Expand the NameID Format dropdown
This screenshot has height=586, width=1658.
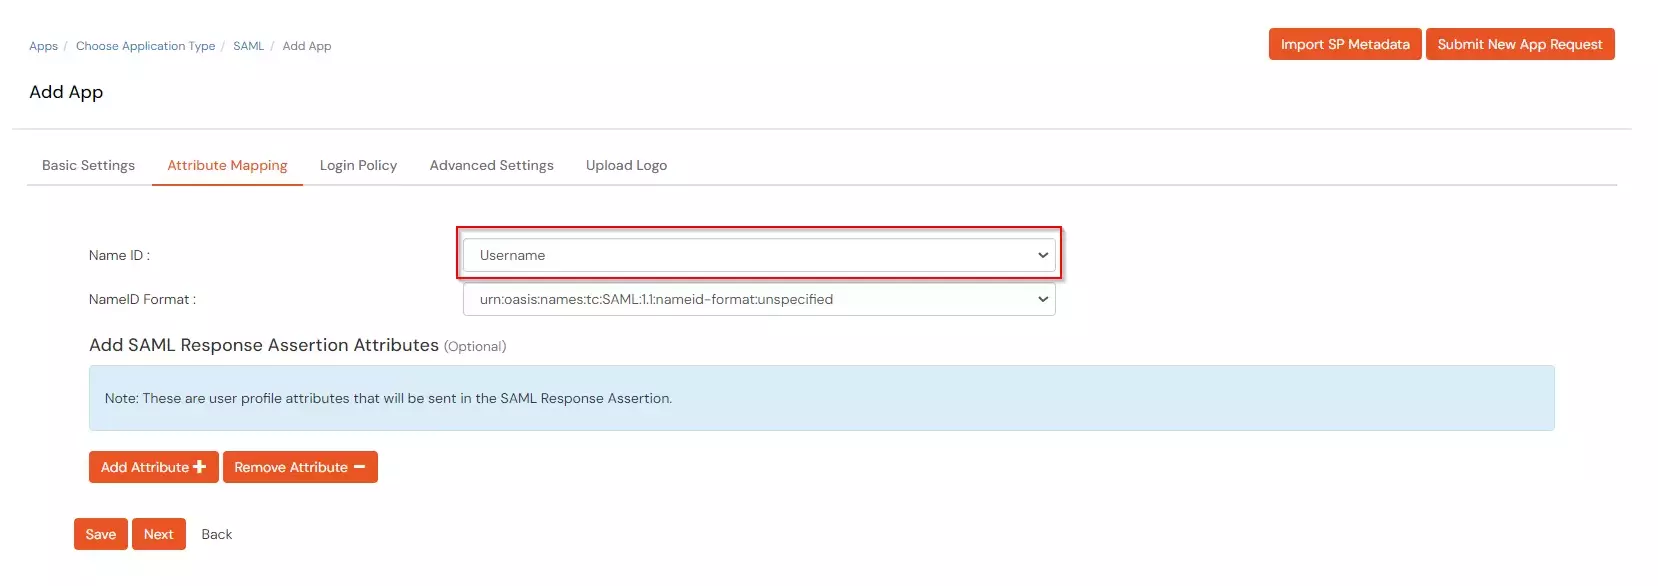pyautogui.click(x=759, y=299)
